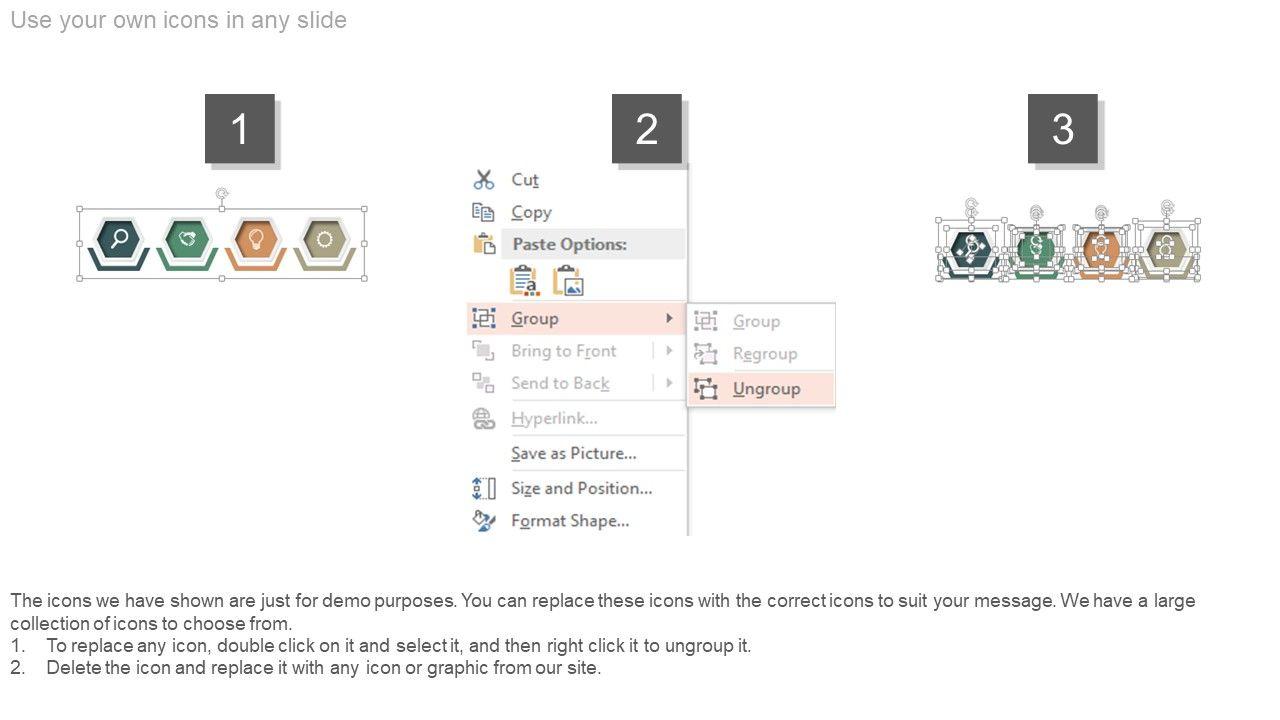This screenshot has width=1280, height=720.
Task: Click the rotation handle above grouped icons
Action: tap(222, 193)
